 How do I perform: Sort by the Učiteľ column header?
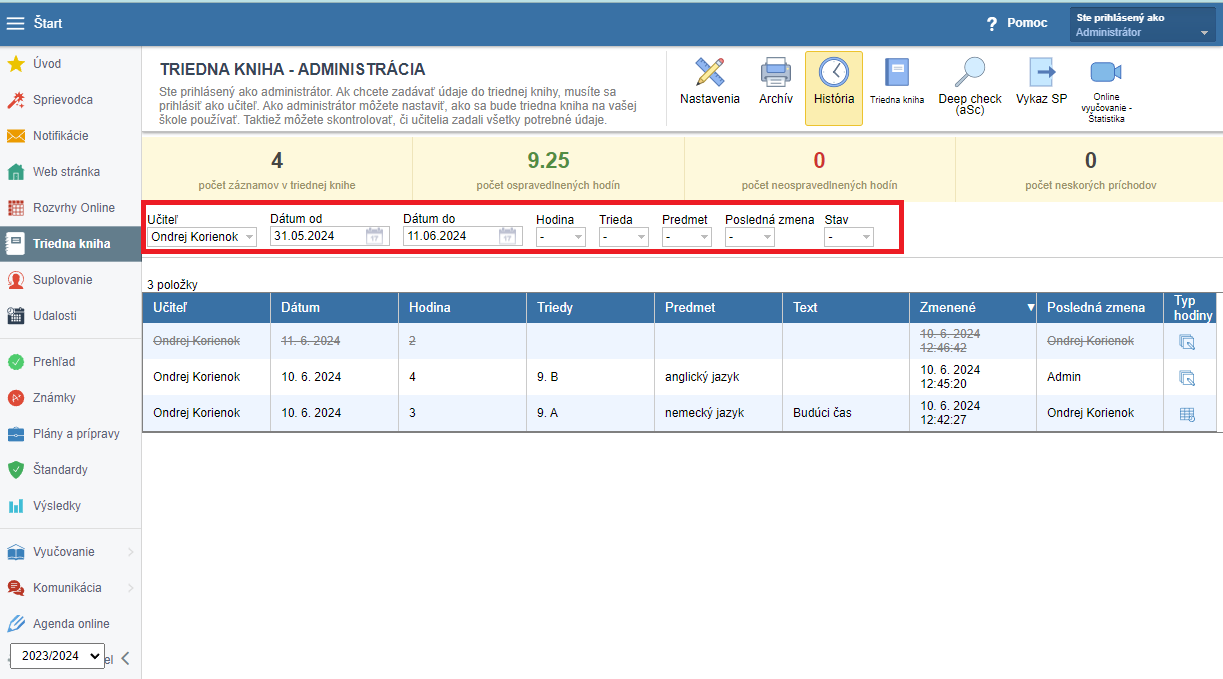[x=206, y=308]
